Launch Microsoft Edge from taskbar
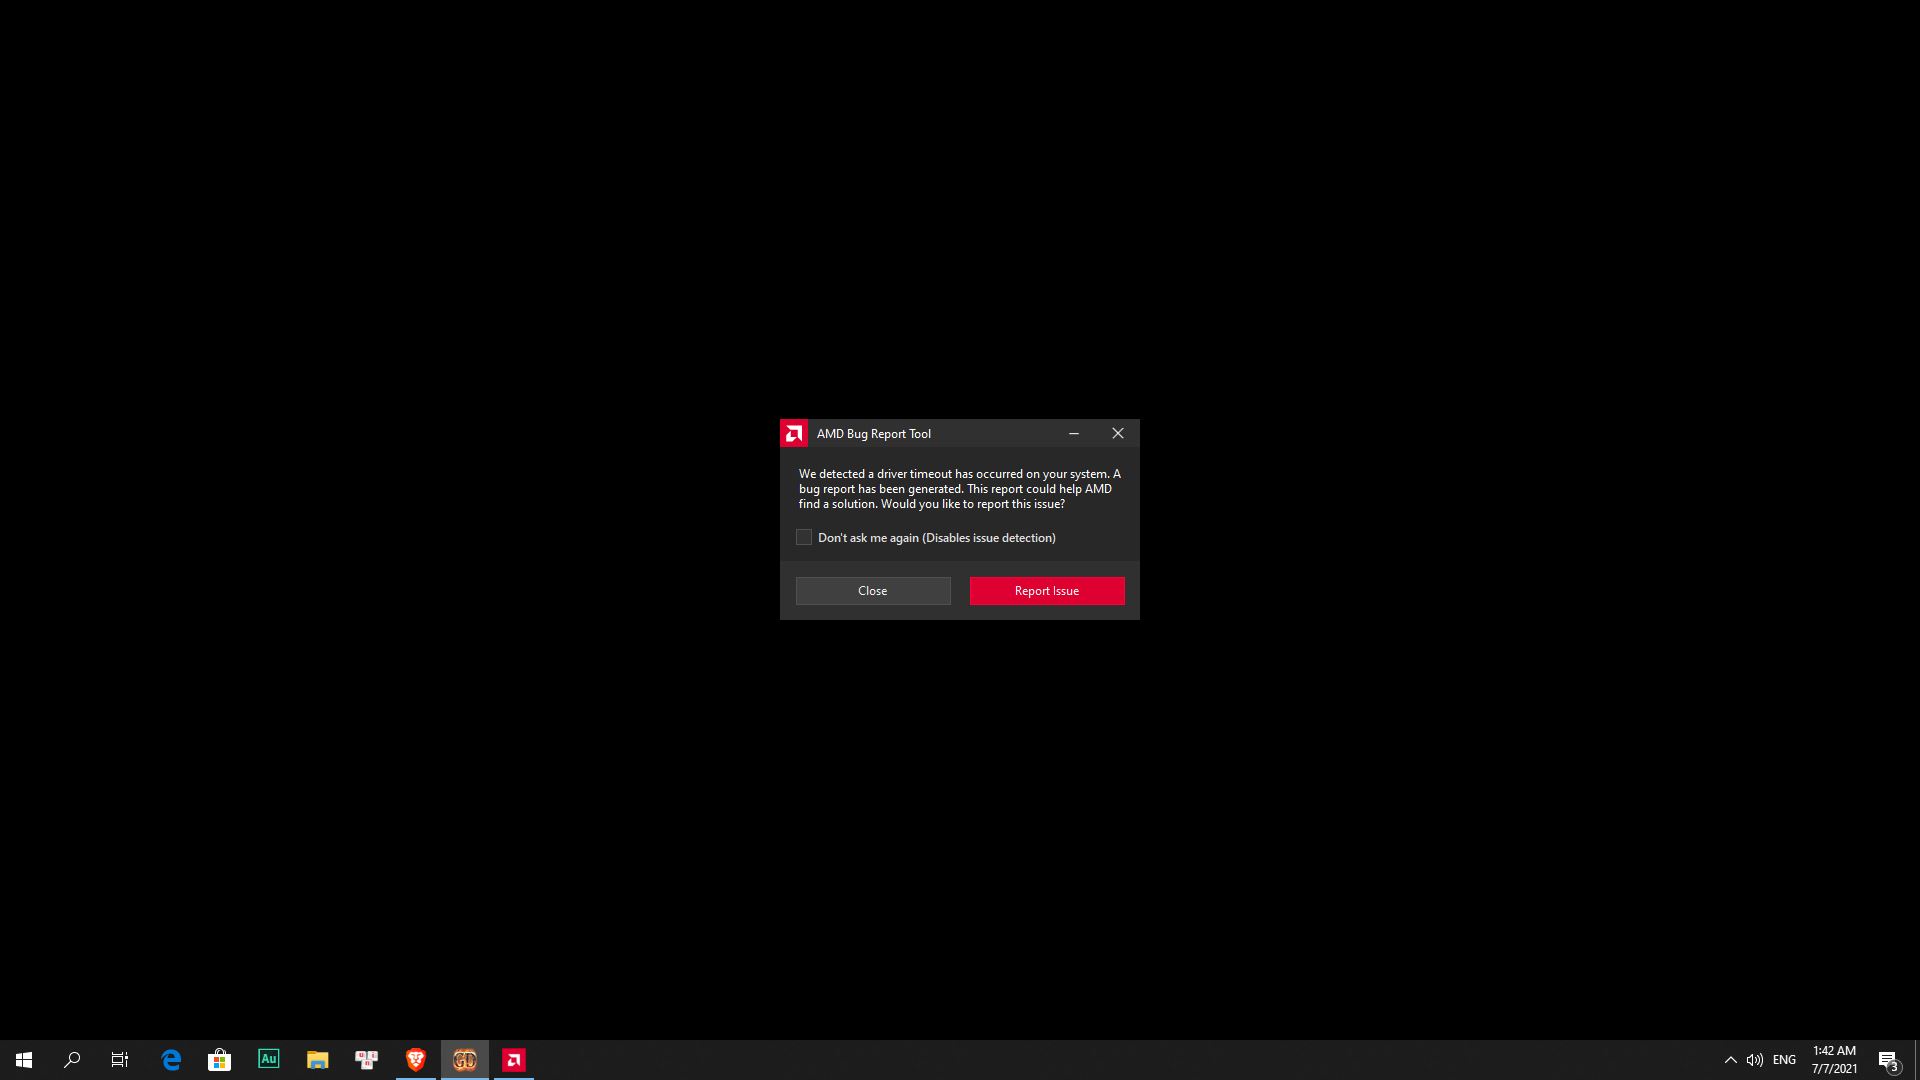 171,1060
